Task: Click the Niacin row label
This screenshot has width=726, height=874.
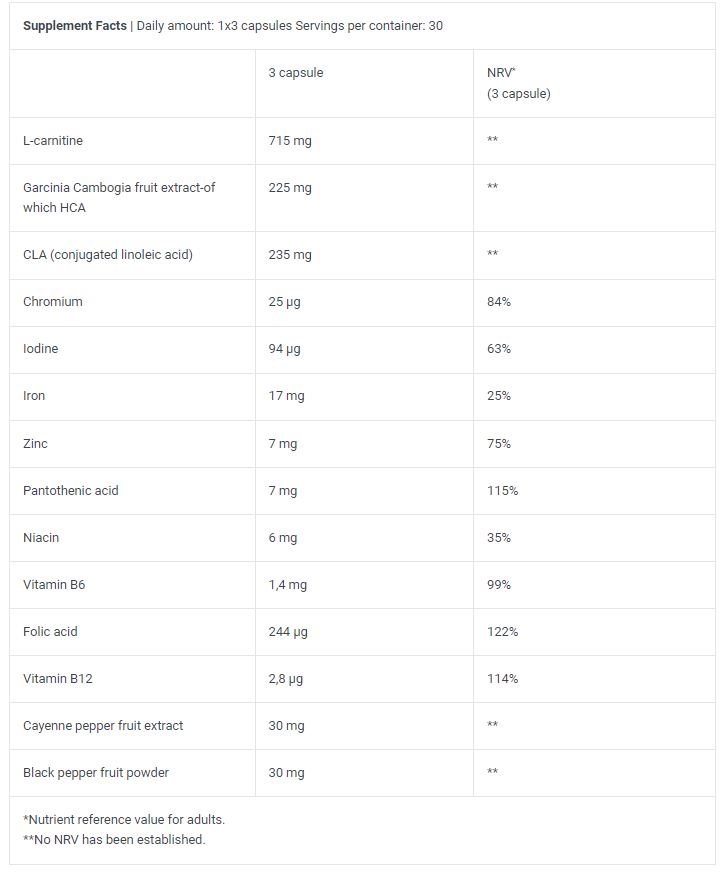Action: tap(41, 538)
